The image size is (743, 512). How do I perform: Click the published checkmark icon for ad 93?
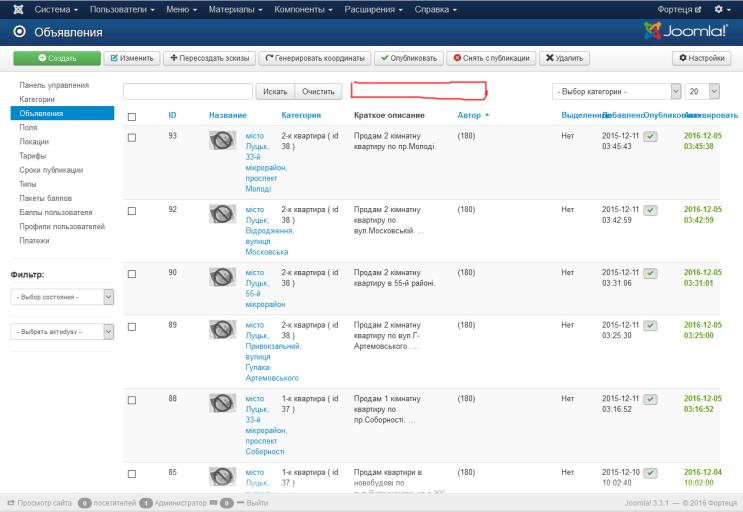pyautogui.click(x=650, y=137)
